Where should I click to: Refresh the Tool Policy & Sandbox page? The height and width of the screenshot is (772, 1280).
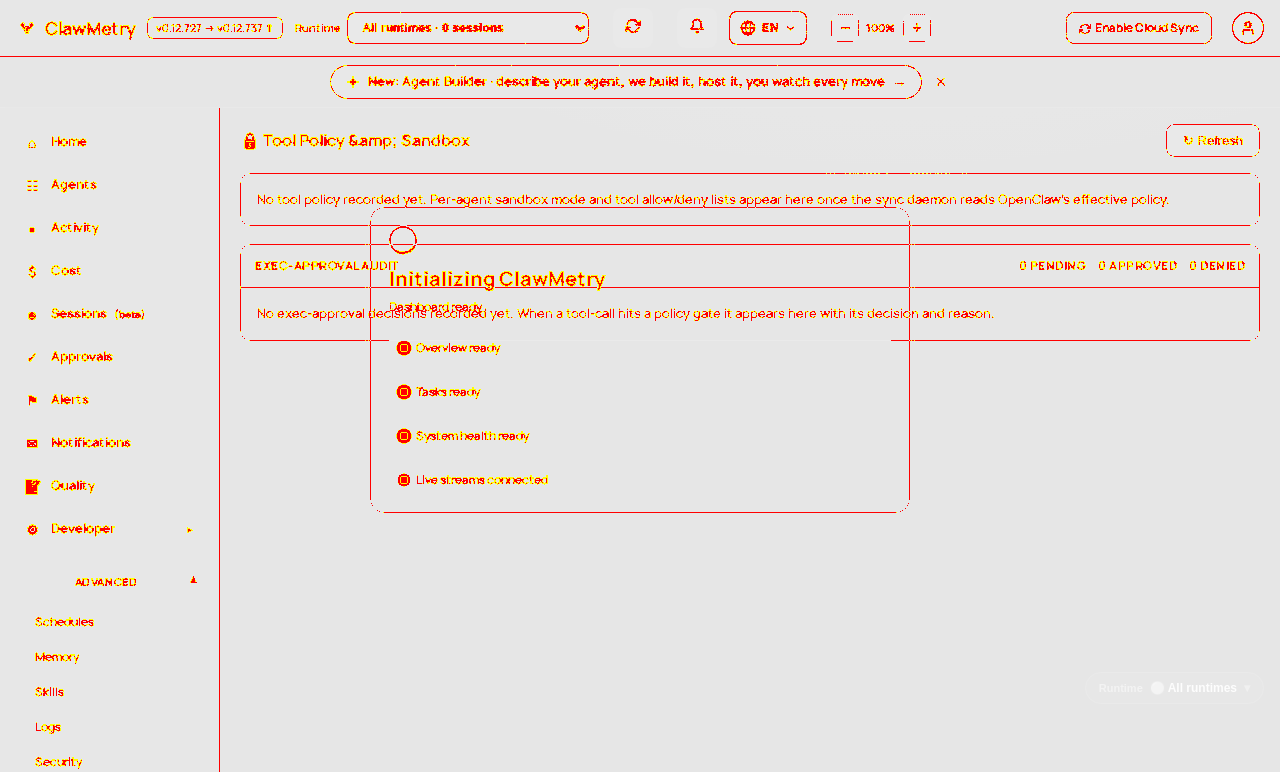pos(1213,141)
